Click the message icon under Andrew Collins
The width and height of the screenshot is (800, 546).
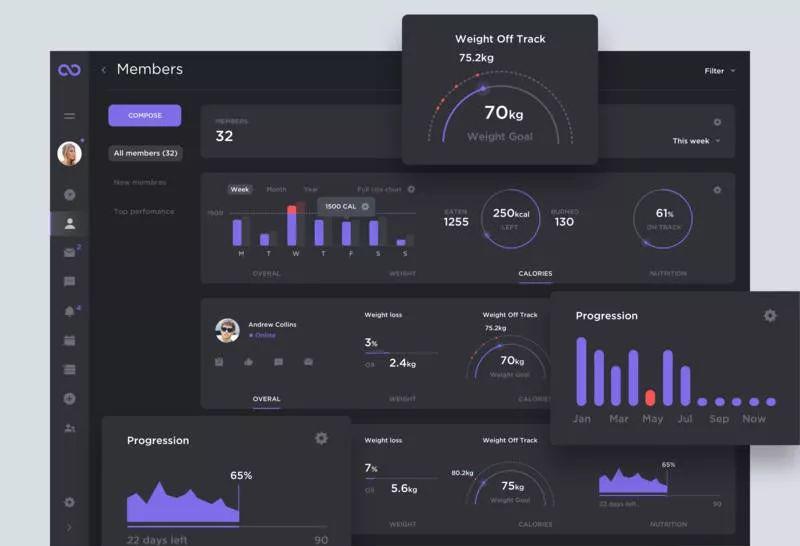click(279, 362)
